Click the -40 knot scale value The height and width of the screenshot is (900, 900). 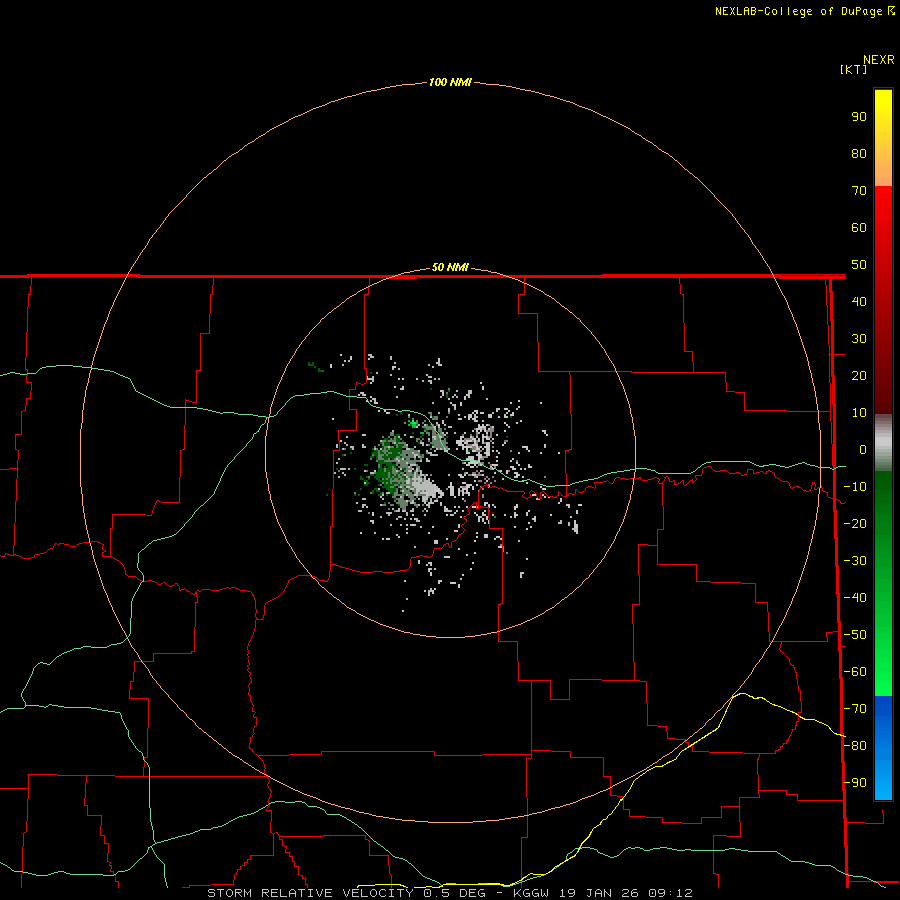[x=855, y=598]
